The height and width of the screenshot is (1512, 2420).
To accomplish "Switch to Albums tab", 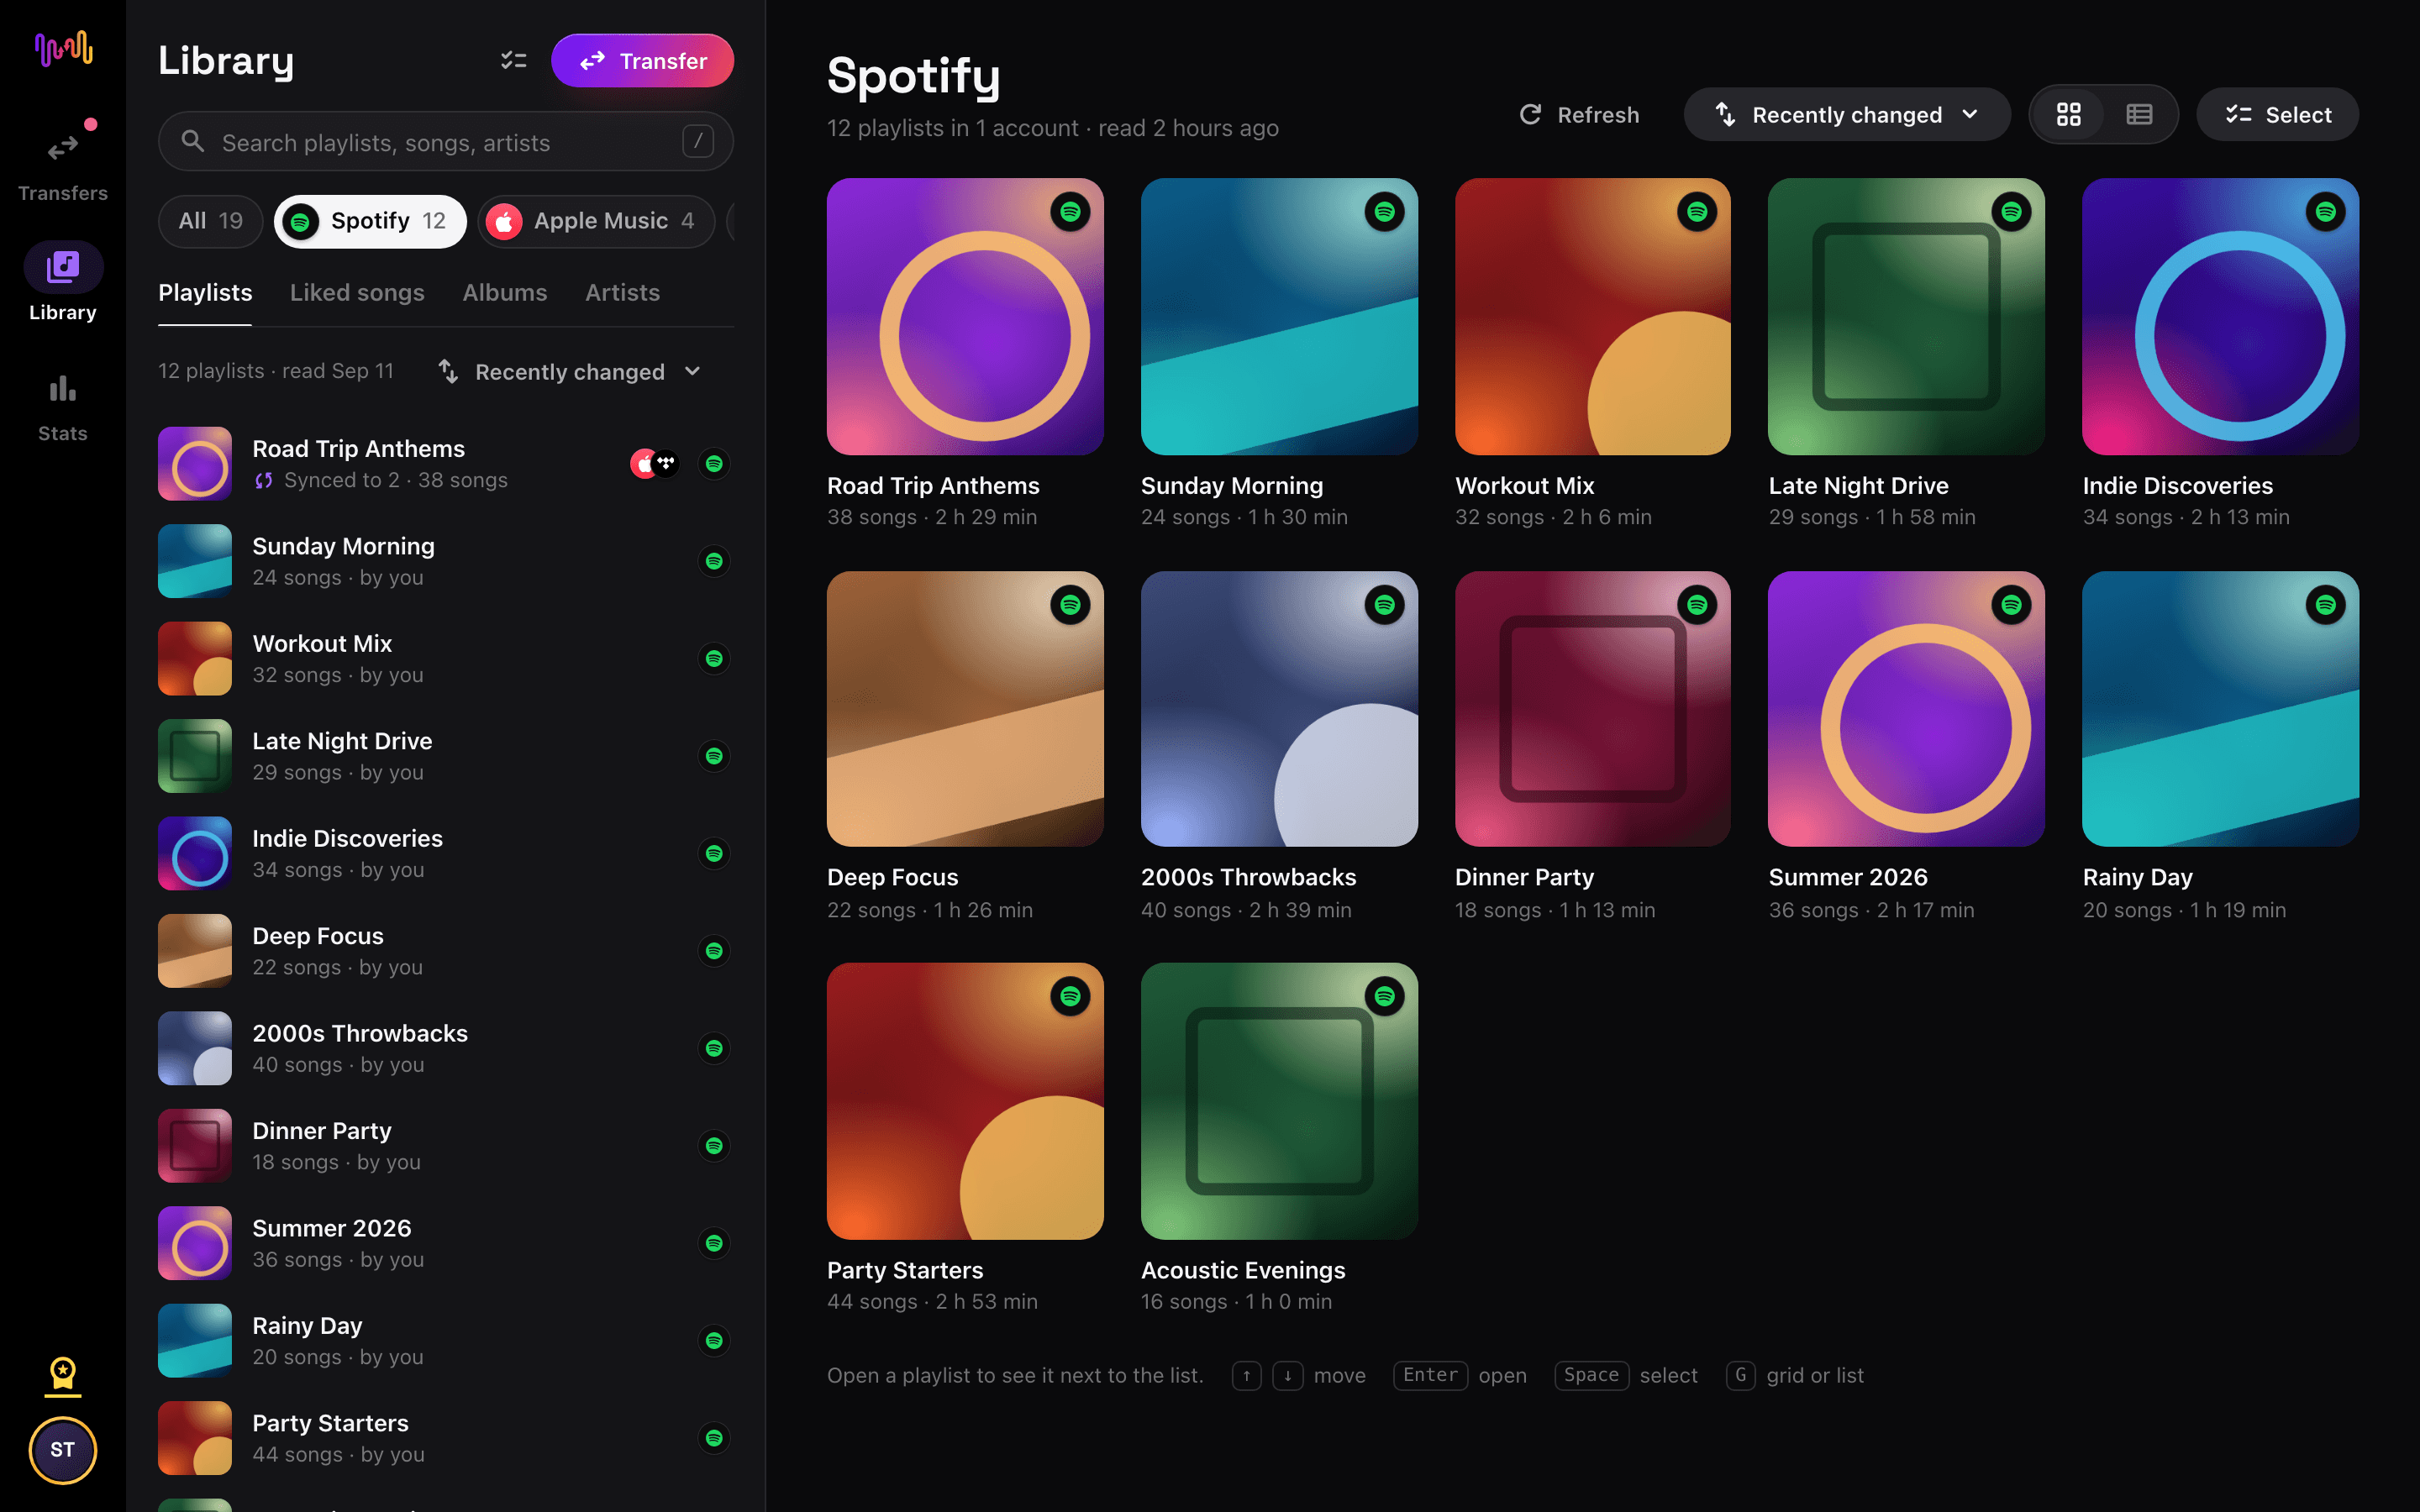I will click(x=505, y=293).
